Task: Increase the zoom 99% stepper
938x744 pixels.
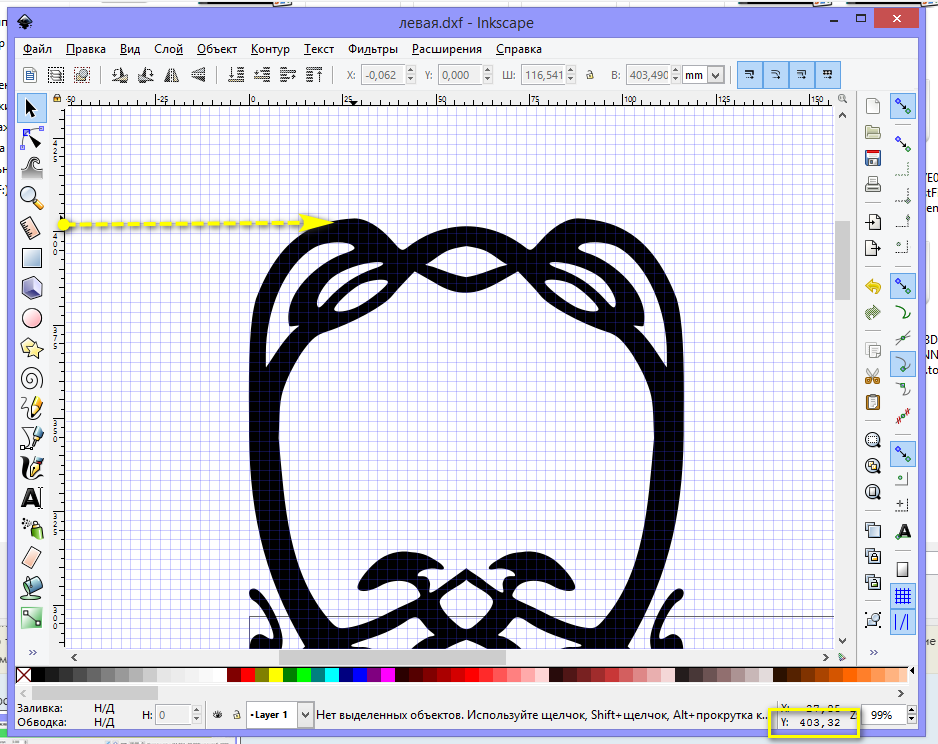Action: 912,710
